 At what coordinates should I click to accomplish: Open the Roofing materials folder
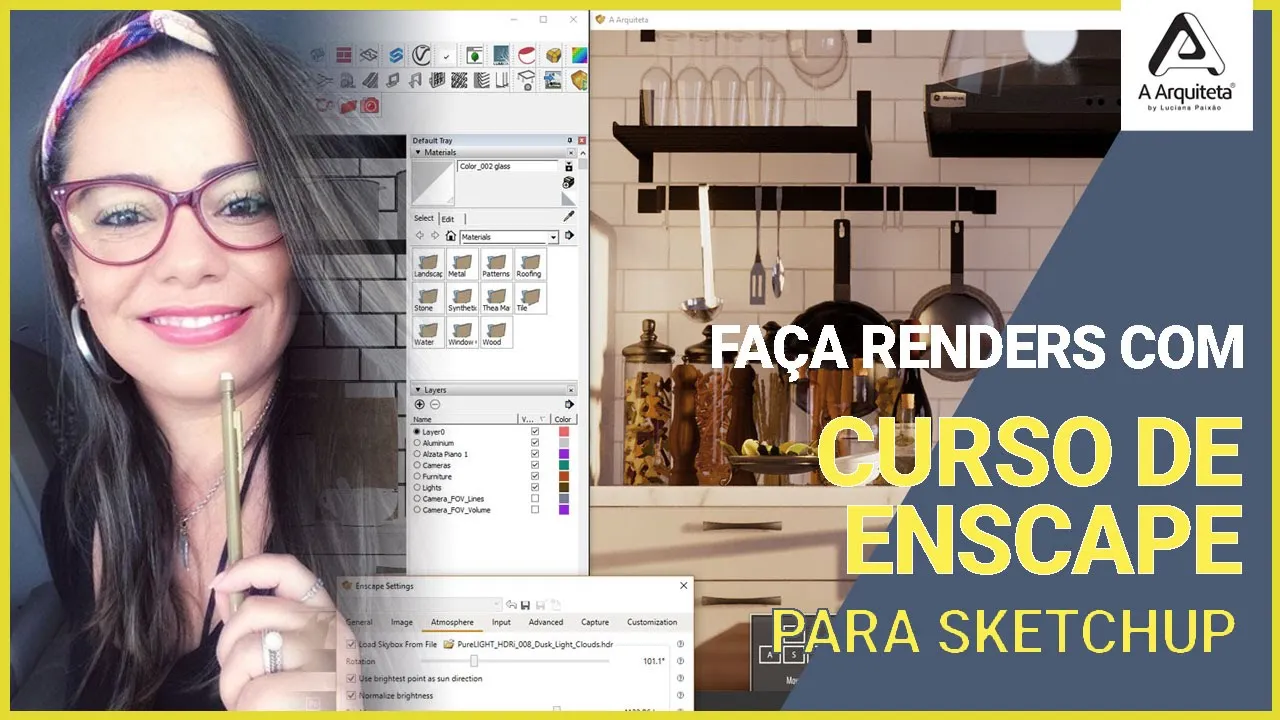[x=529, y=266]
